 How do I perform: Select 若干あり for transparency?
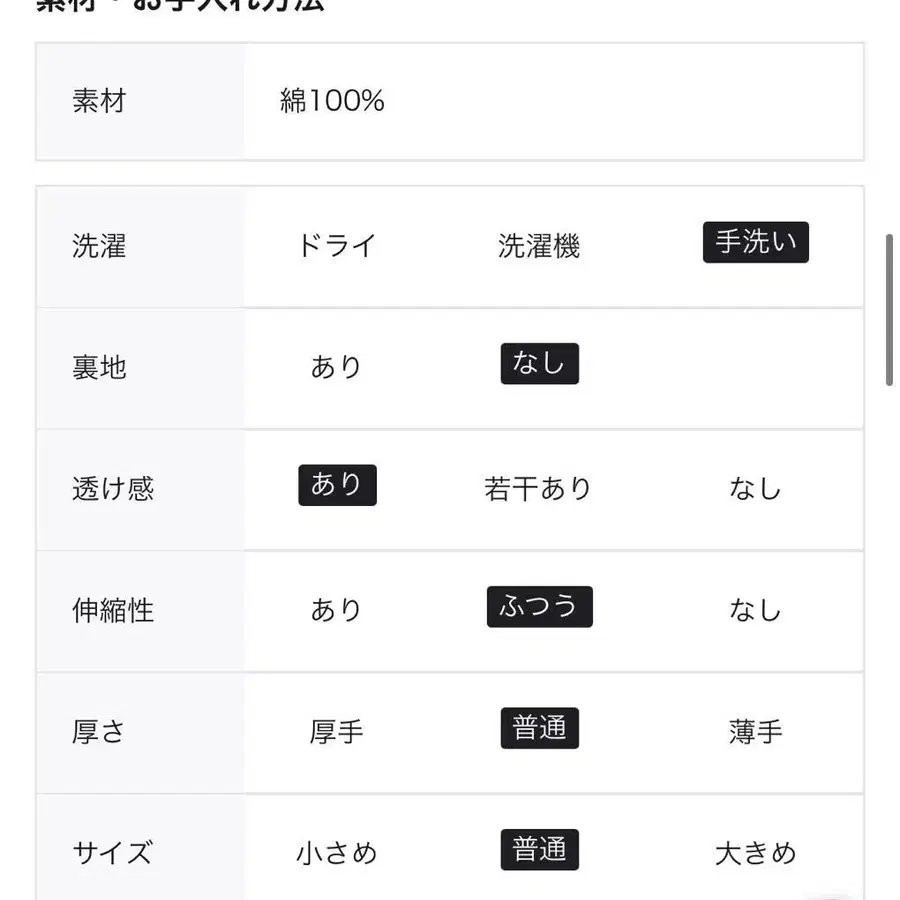tap(539, 489)
